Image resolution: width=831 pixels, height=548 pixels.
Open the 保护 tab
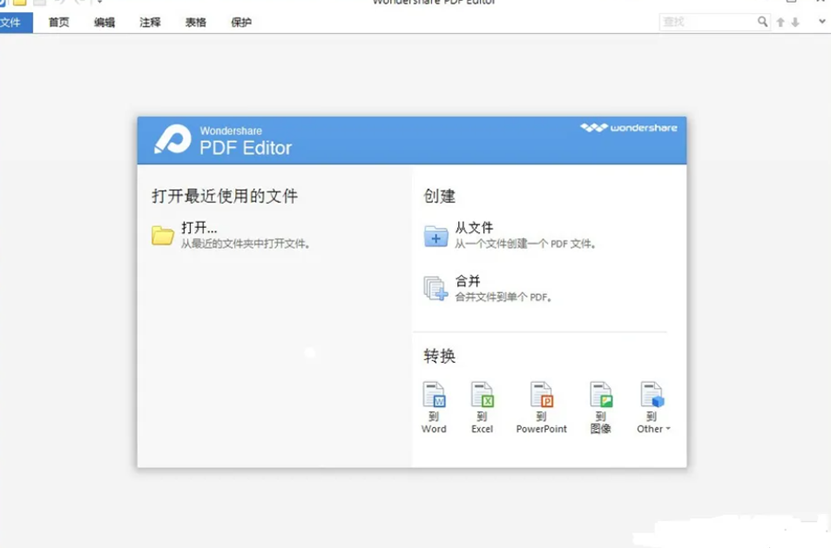(x=241, y=22)
